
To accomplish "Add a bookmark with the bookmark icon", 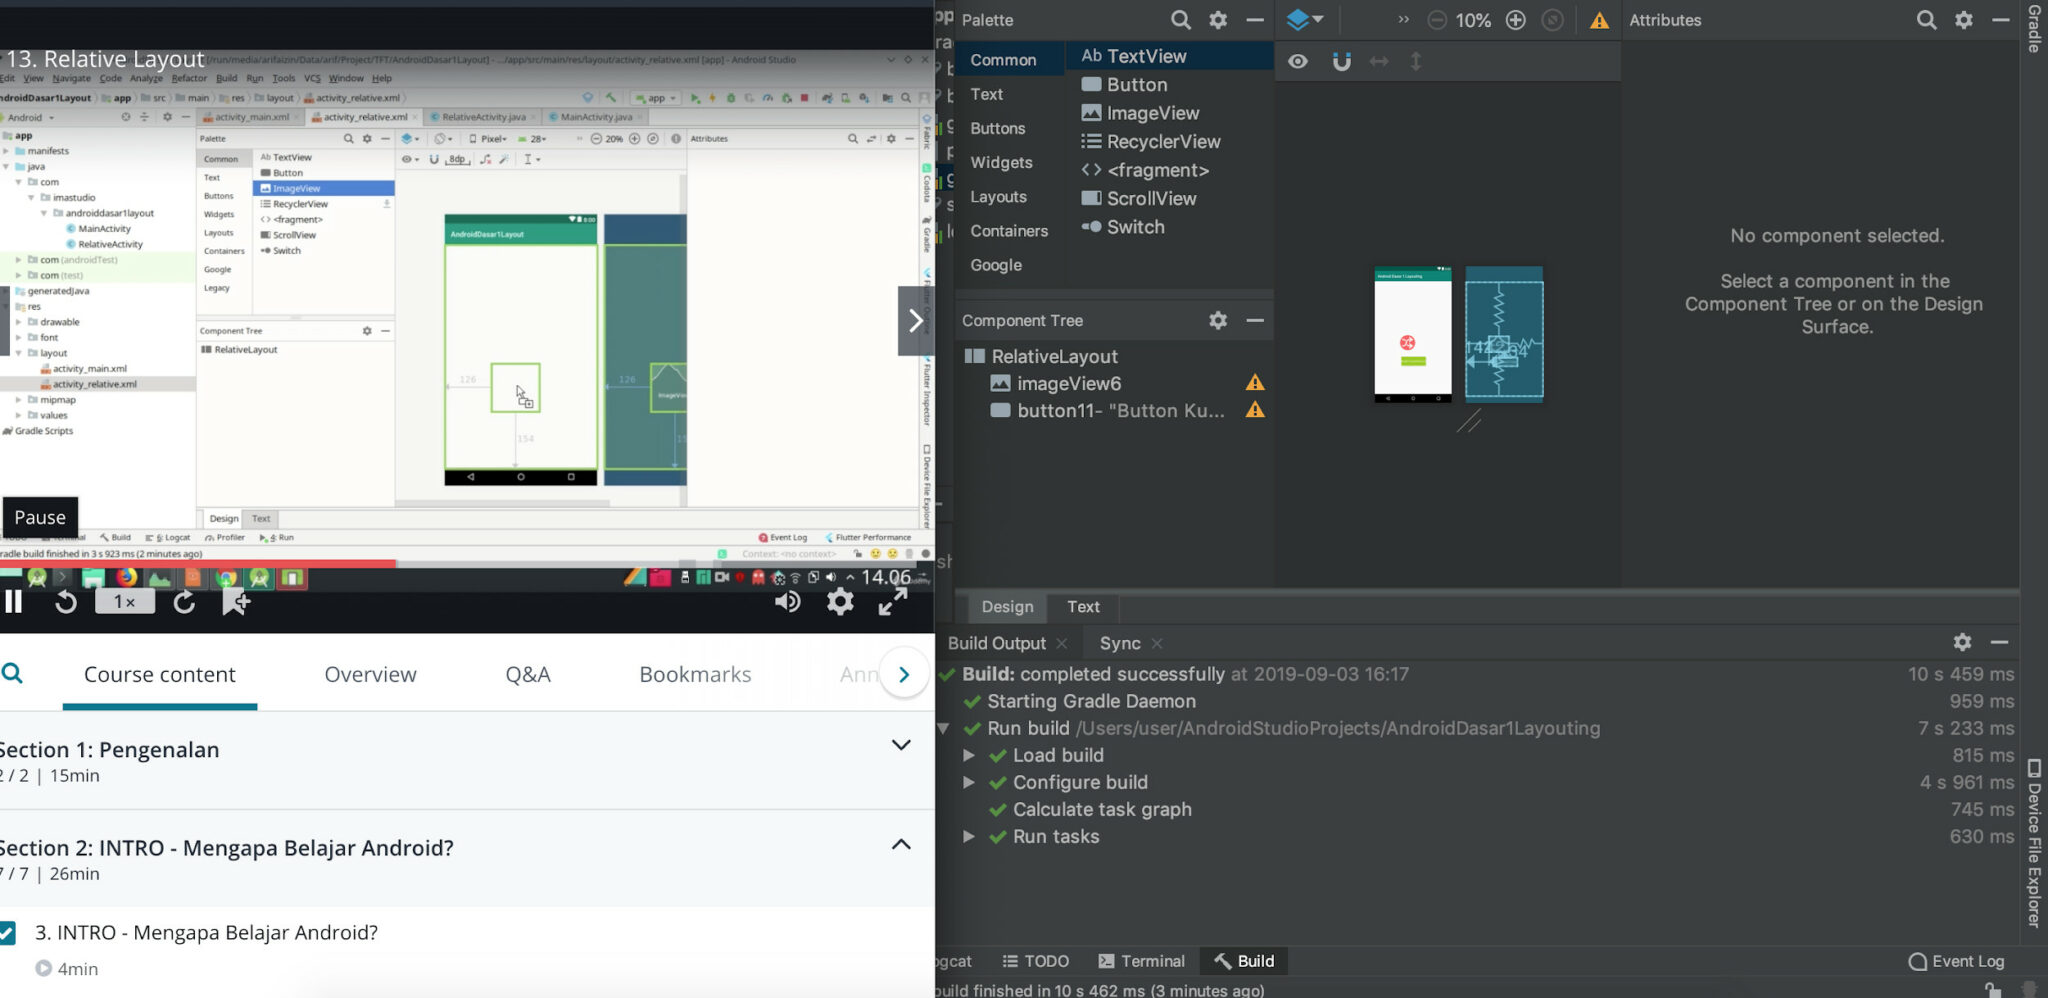I will coord(236,601).
